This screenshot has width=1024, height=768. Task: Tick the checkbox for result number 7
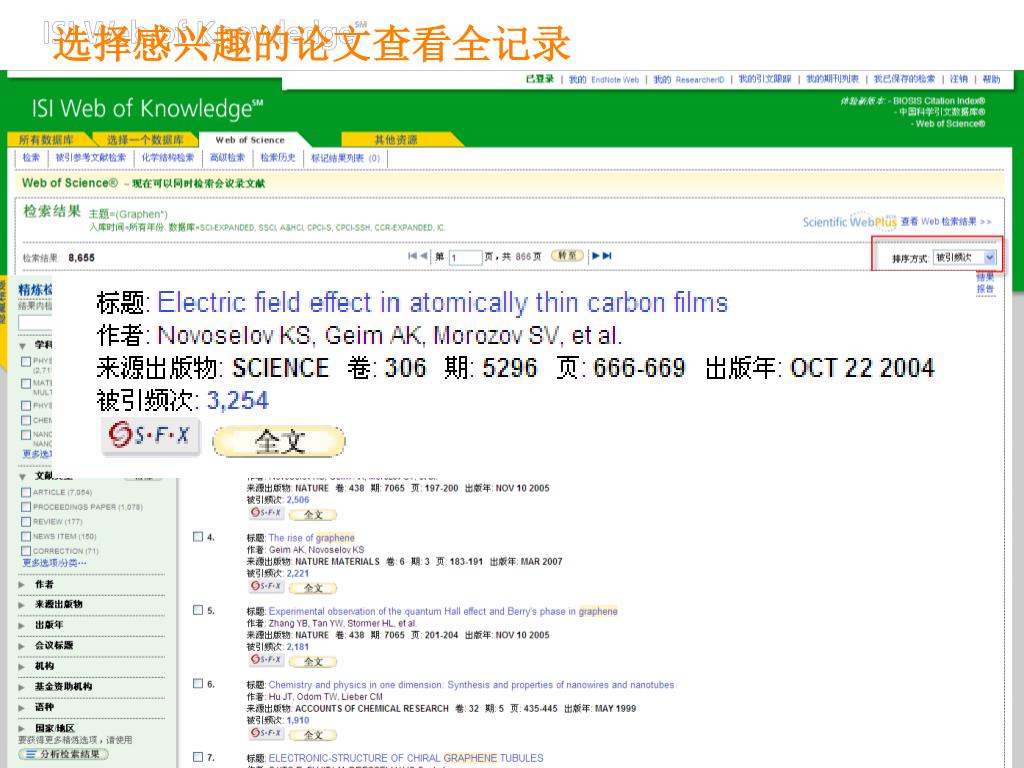click(x=198, y=757)
